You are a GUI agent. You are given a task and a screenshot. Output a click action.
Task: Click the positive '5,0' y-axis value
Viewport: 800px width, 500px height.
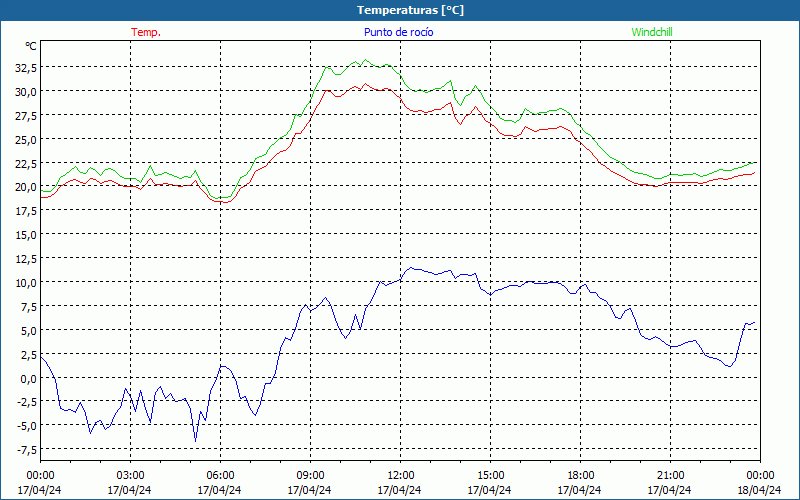[x=28, y=330]
